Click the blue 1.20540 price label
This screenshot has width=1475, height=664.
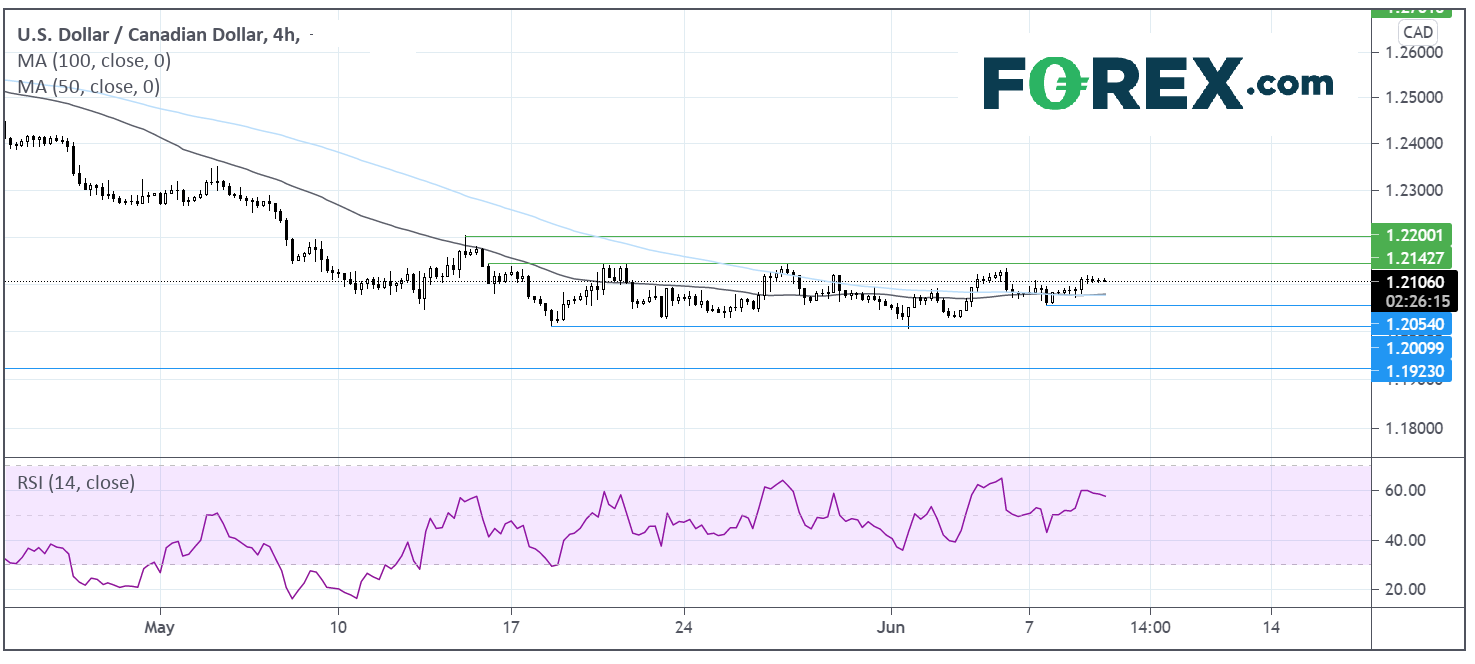pos(1412,324)
